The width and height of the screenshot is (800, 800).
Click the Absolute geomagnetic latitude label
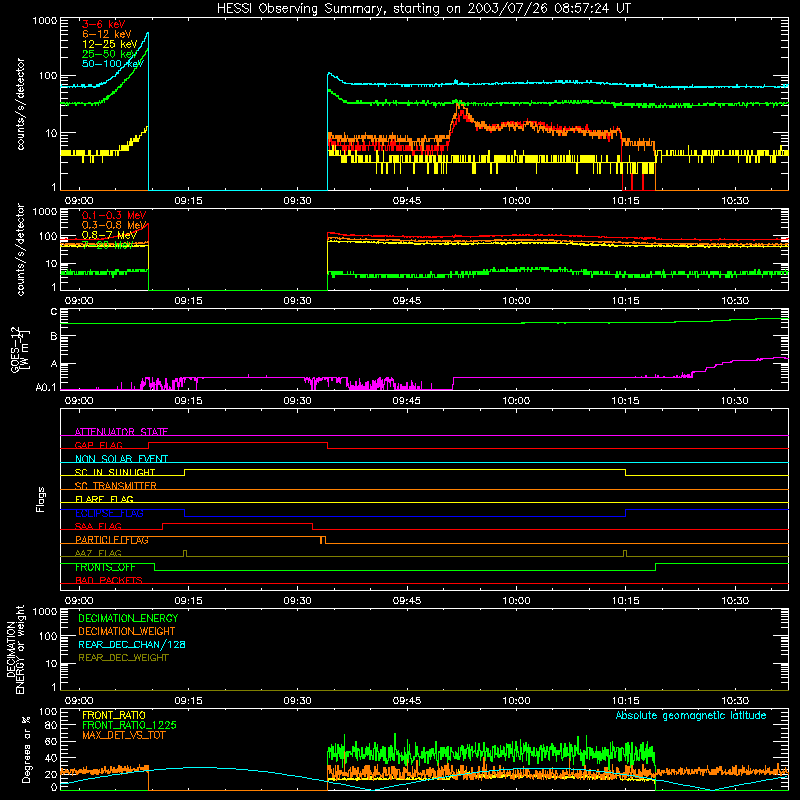point(691,715)
